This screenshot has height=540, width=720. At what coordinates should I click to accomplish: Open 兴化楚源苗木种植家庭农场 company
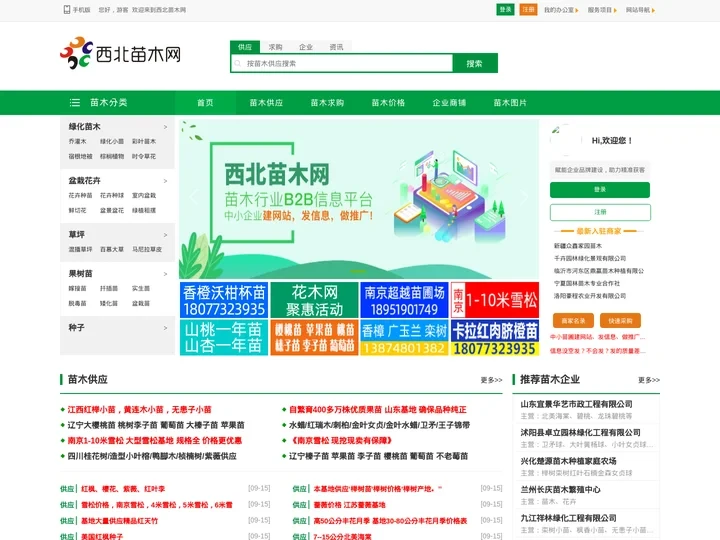click(568, 461)
